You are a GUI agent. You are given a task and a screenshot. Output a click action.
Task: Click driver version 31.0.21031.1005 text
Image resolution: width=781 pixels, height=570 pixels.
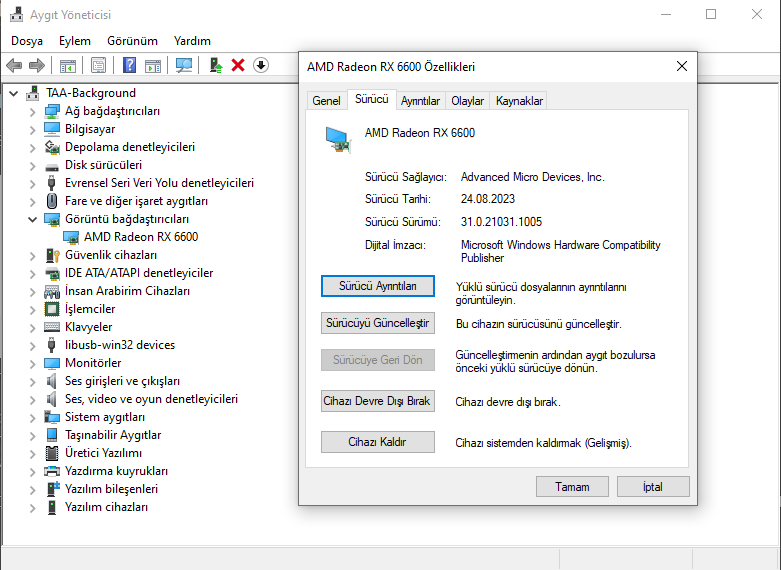click(501, 222)
